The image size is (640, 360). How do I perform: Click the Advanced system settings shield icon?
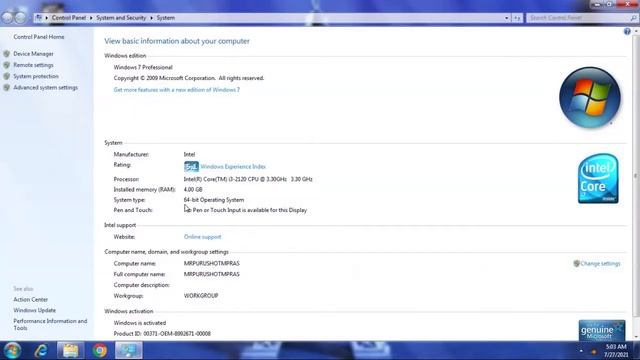pos(7,87)
